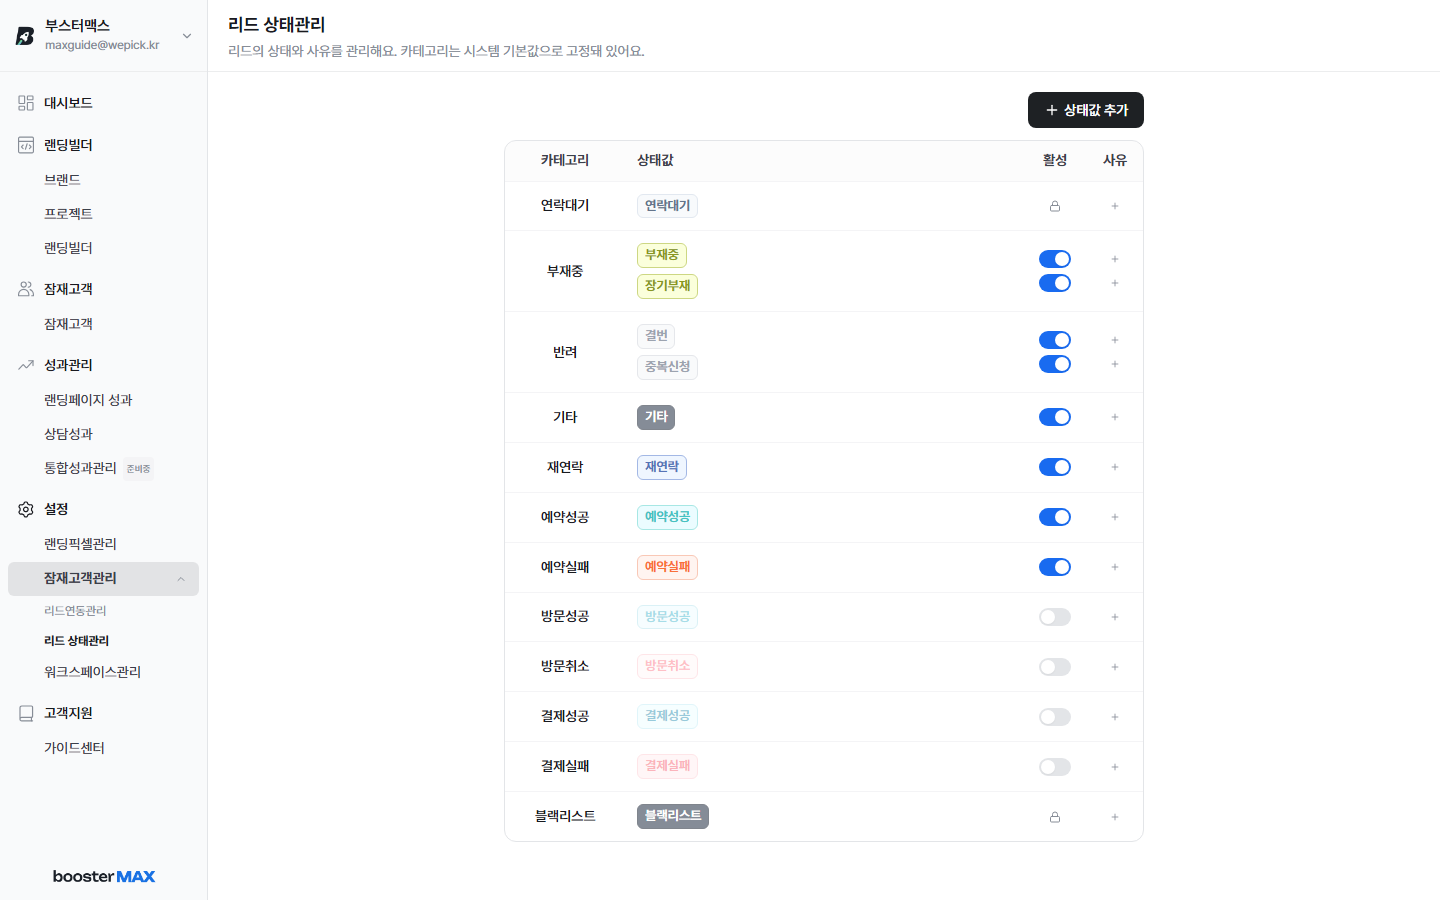The height and width of the screenshot is (900, 1440).
Task: Add reason for 부재중 status
Action: (1115, 259)
